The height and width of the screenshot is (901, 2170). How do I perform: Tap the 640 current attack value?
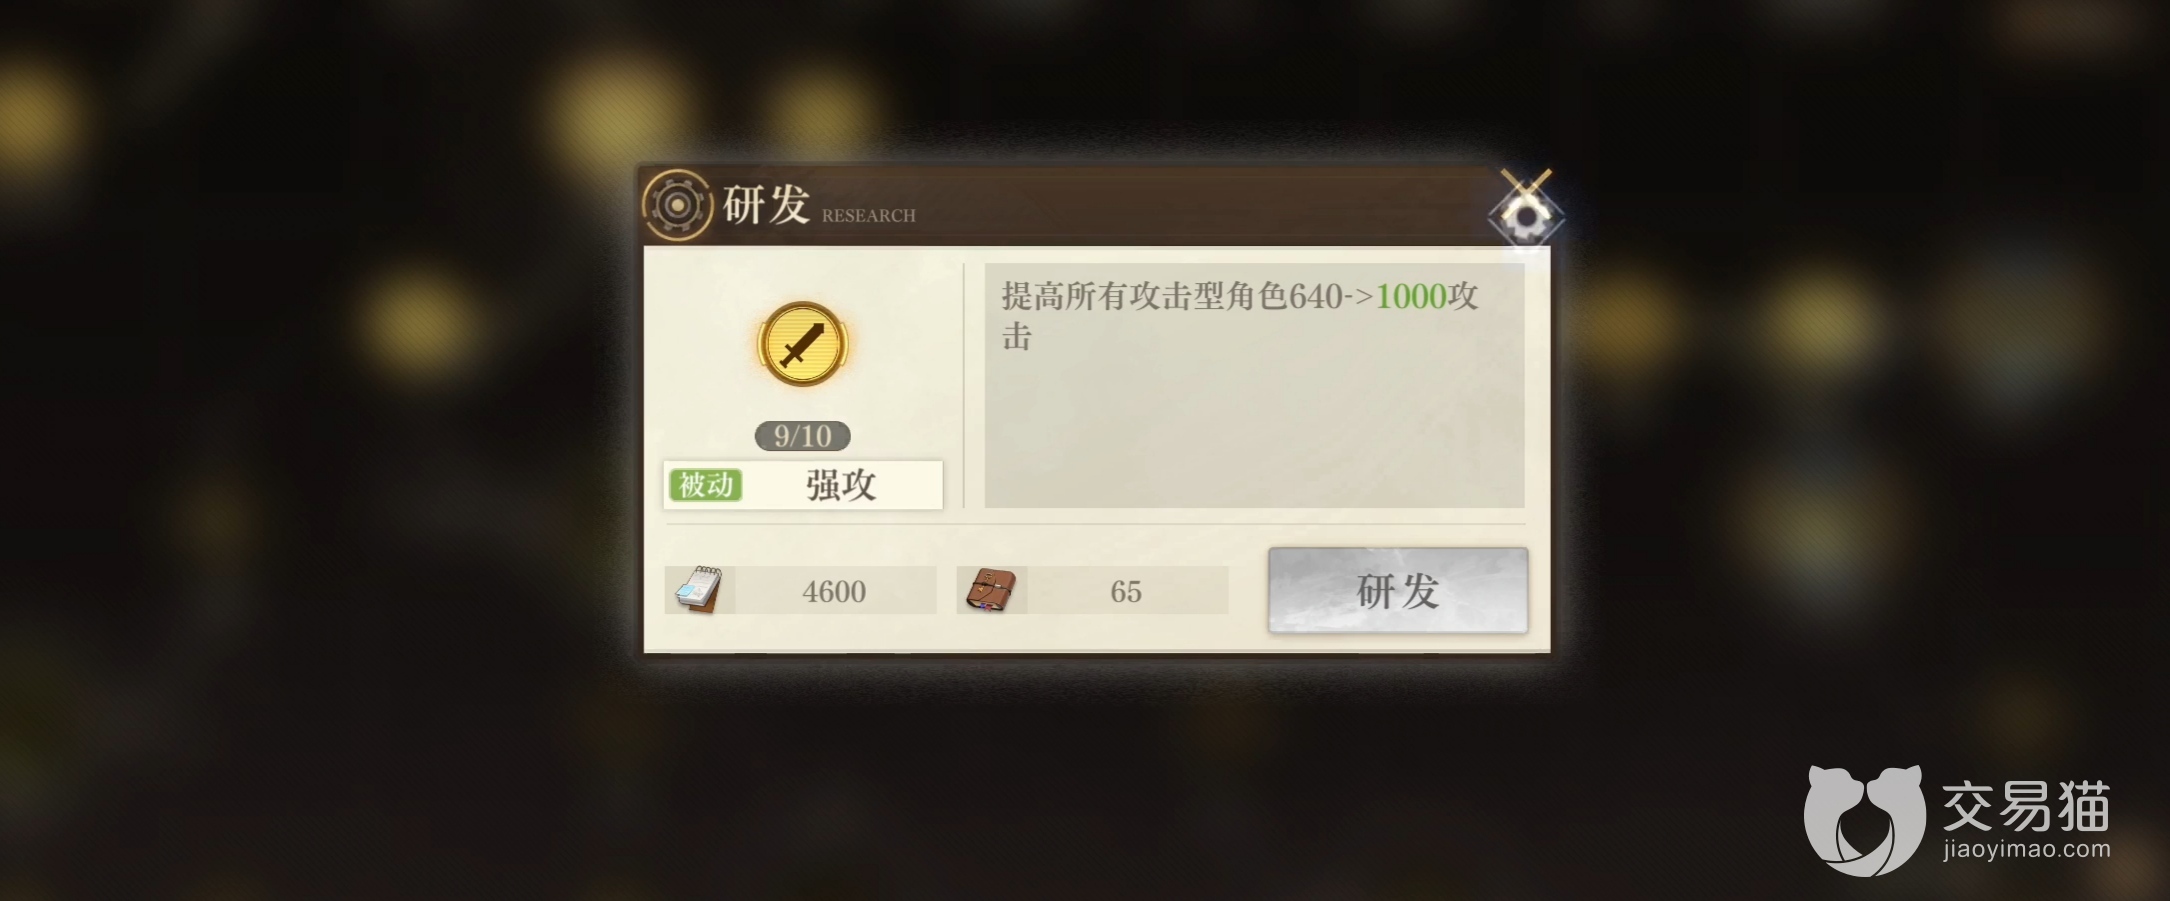tap(1315, 296)
